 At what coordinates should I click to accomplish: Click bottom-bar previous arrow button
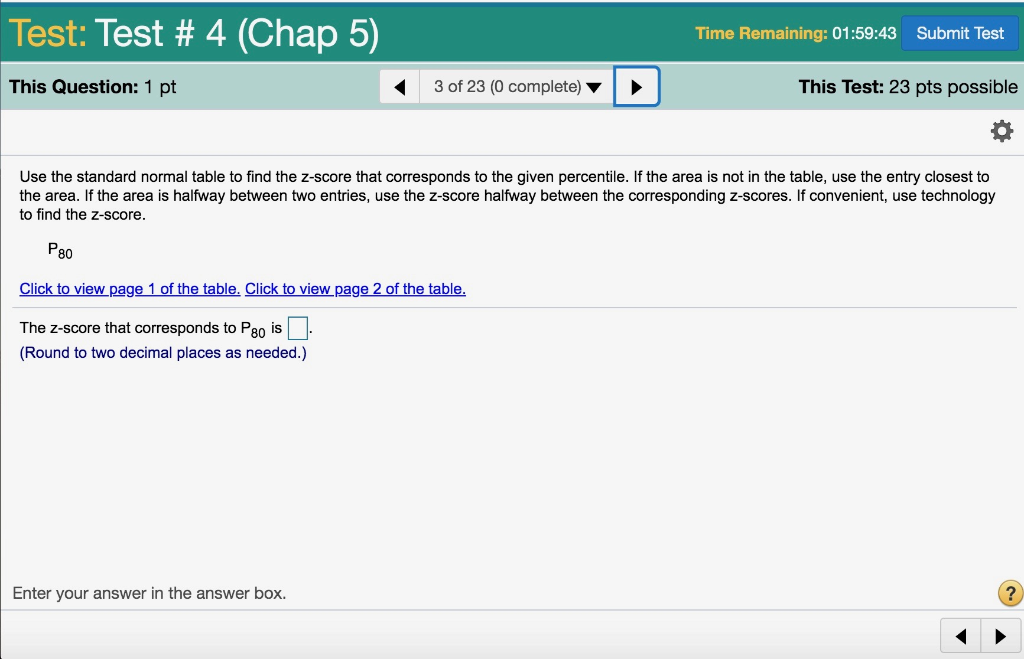pos(961,636)
